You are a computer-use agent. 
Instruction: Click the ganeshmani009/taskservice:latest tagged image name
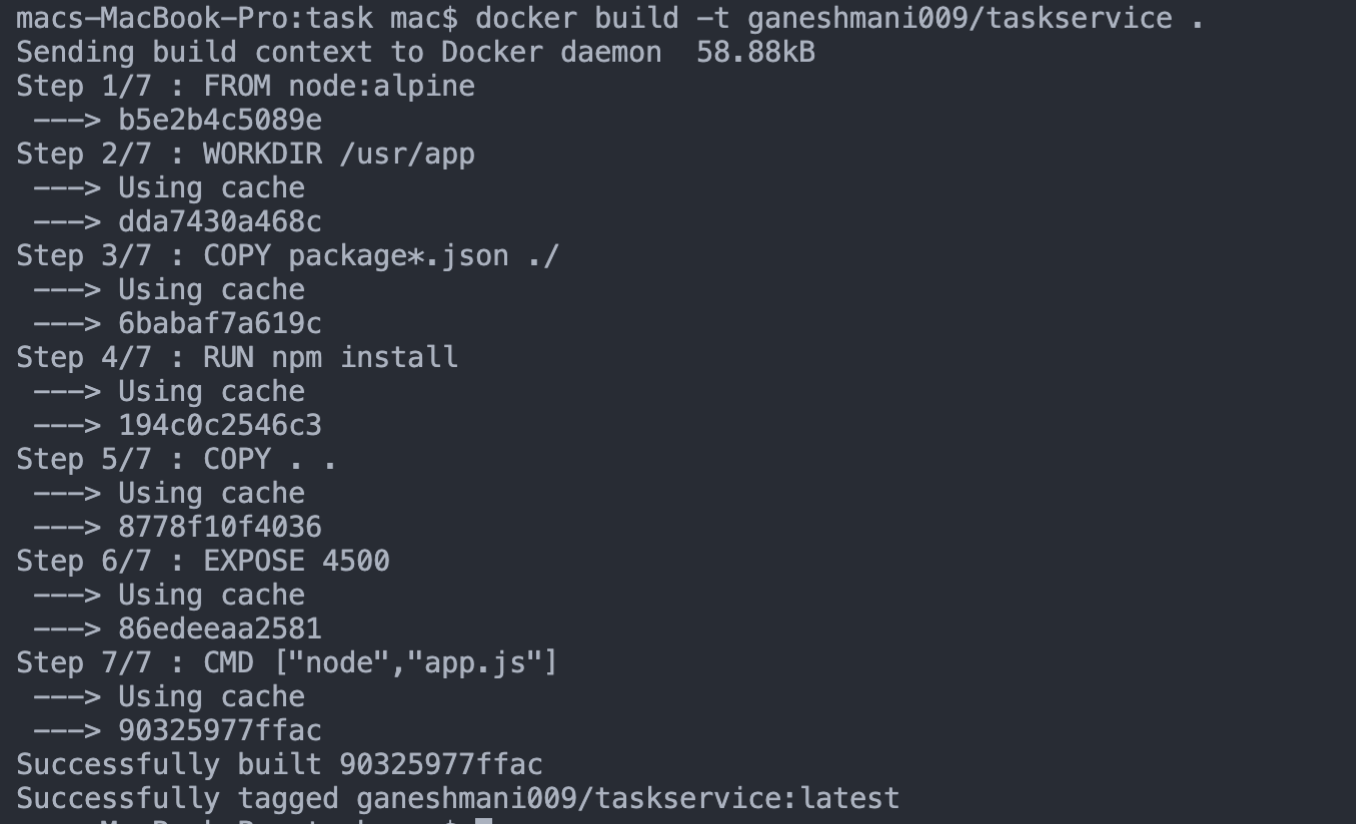click(627, 799)
